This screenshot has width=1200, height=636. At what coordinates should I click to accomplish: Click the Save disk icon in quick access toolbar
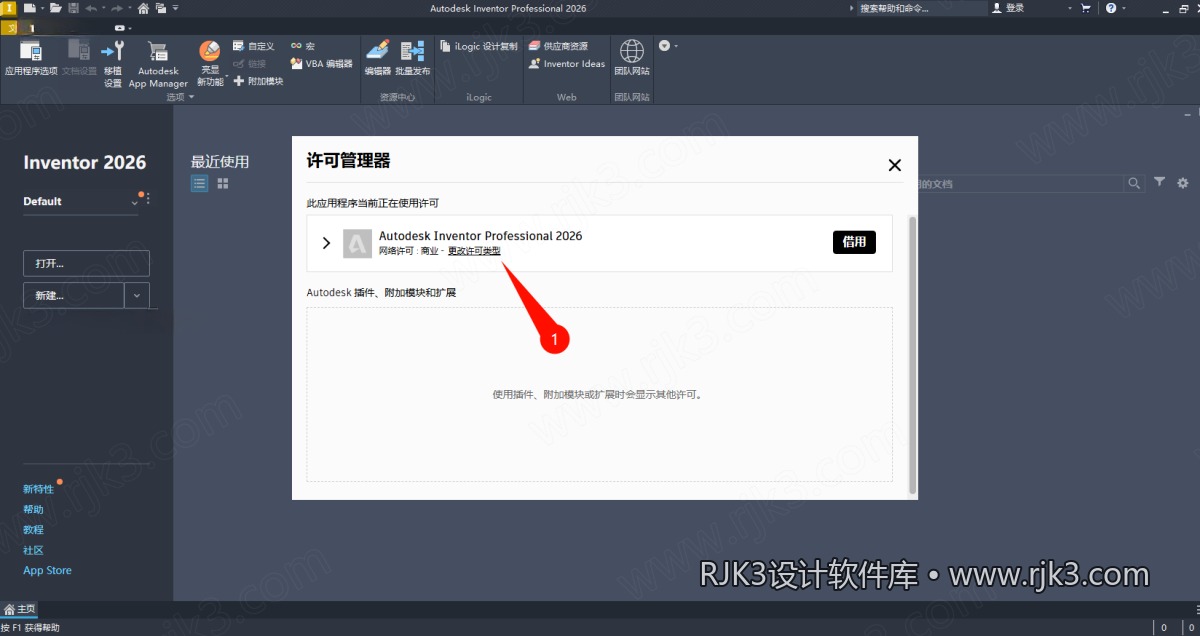pyautogui.click(x=73, y=8)
